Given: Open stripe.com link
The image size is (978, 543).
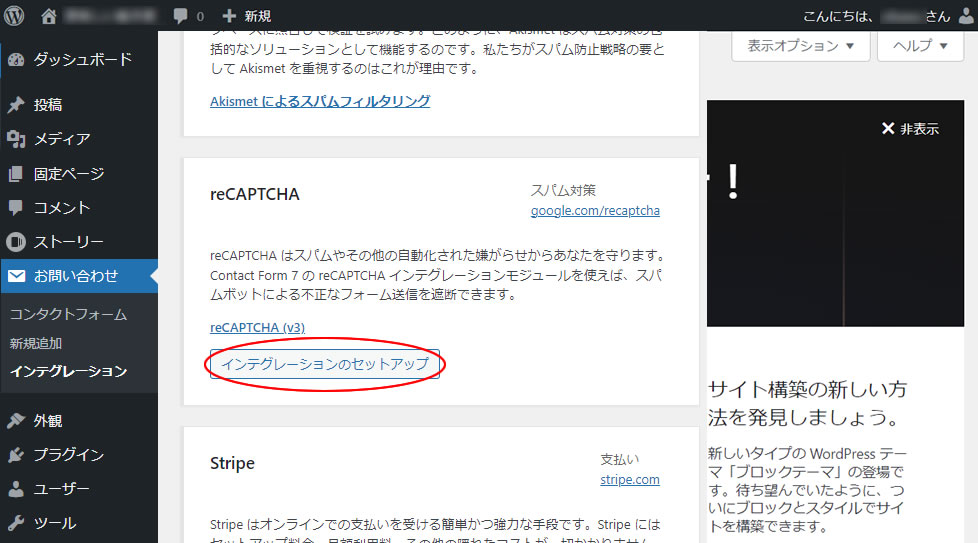Looking at the screenshot, I should click(x=630, y=479).
